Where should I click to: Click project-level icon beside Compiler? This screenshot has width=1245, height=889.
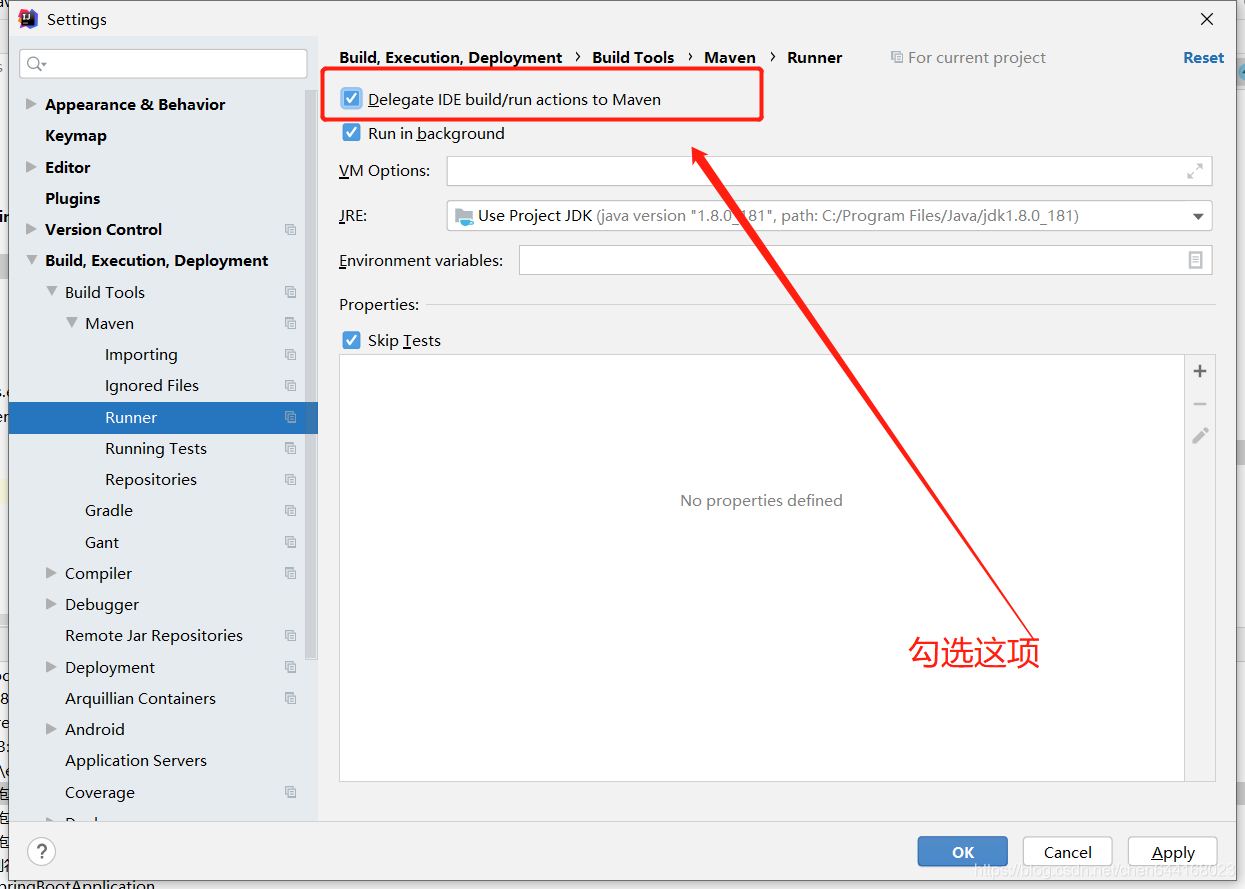[x=290, y=573]
